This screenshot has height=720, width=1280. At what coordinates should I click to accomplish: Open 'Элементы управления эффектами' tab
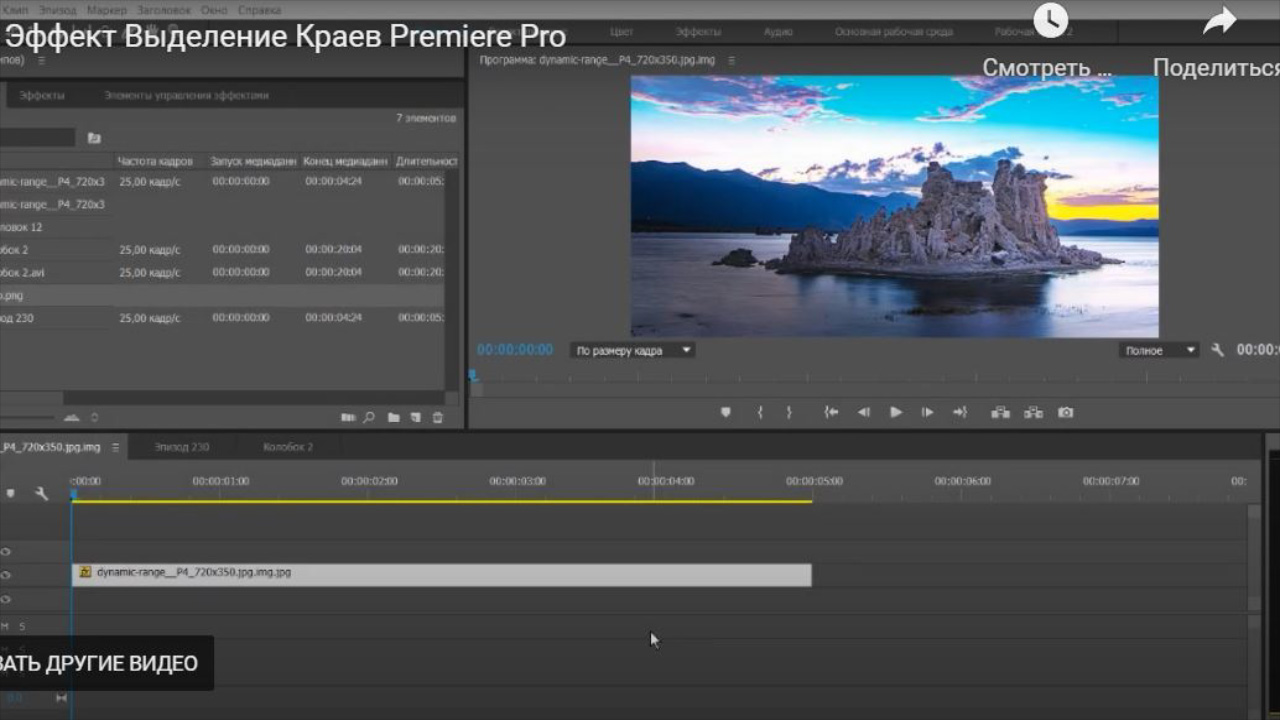tap(186, 95)
